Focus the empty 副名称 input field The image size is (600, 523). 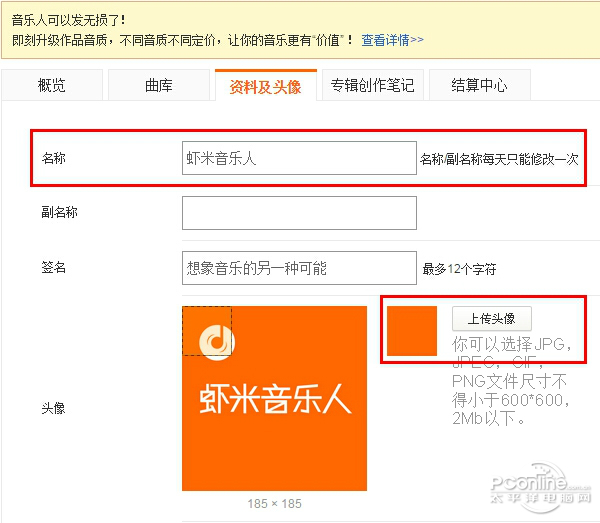(299, 213)
